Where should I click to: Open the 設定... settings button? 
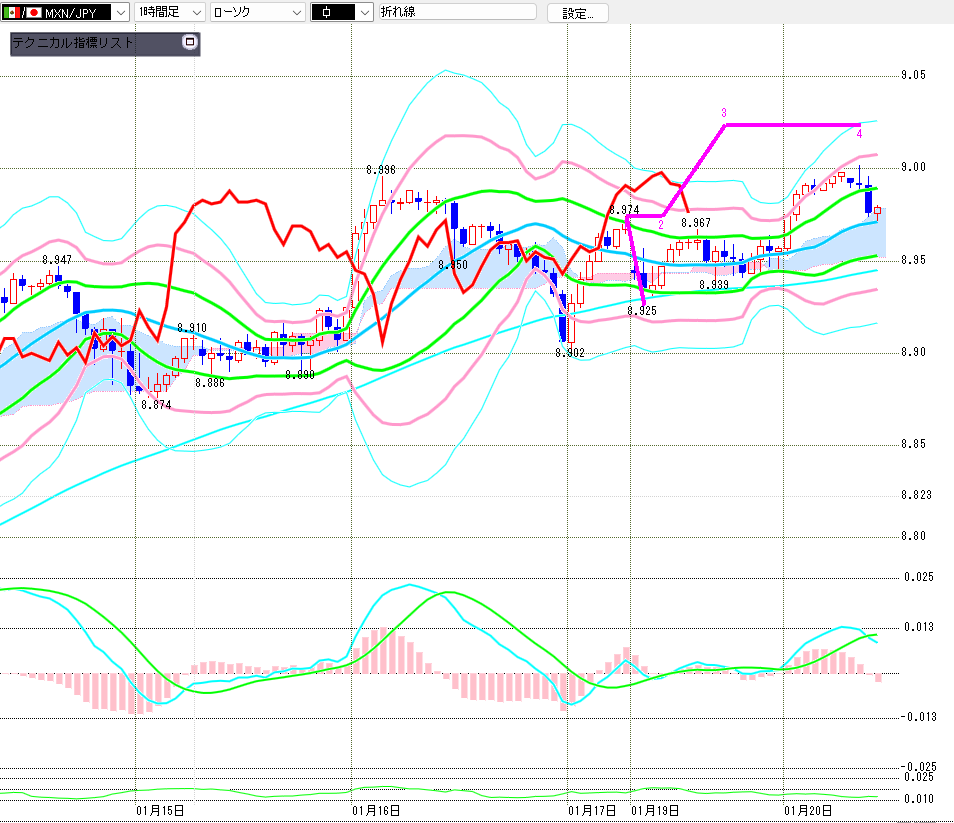point(577,13)
